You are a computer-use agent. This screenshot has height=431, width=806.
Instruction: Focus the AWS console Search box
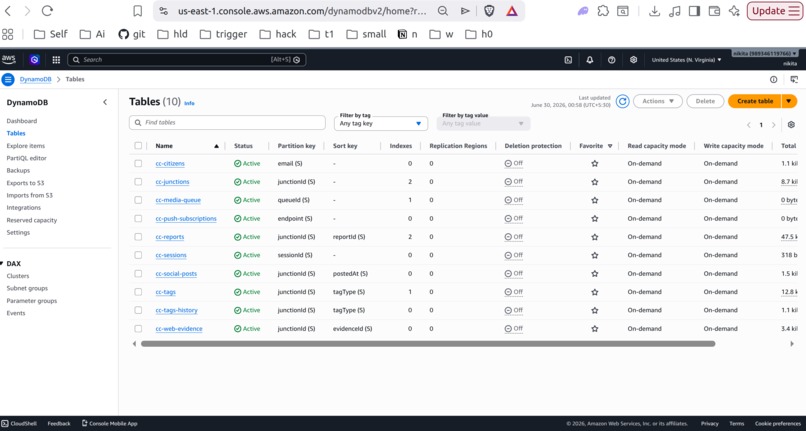pyautogui.click(x=187, y=60)
